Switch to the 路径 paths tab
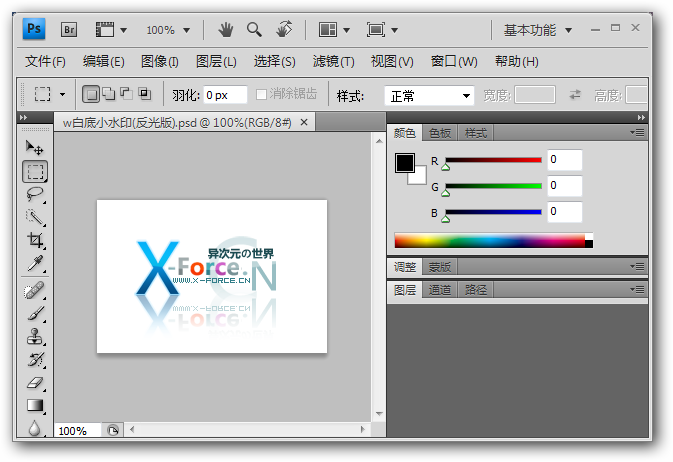Image resolution: width=673 pixels, height=462 pixels. pos(476,290)
